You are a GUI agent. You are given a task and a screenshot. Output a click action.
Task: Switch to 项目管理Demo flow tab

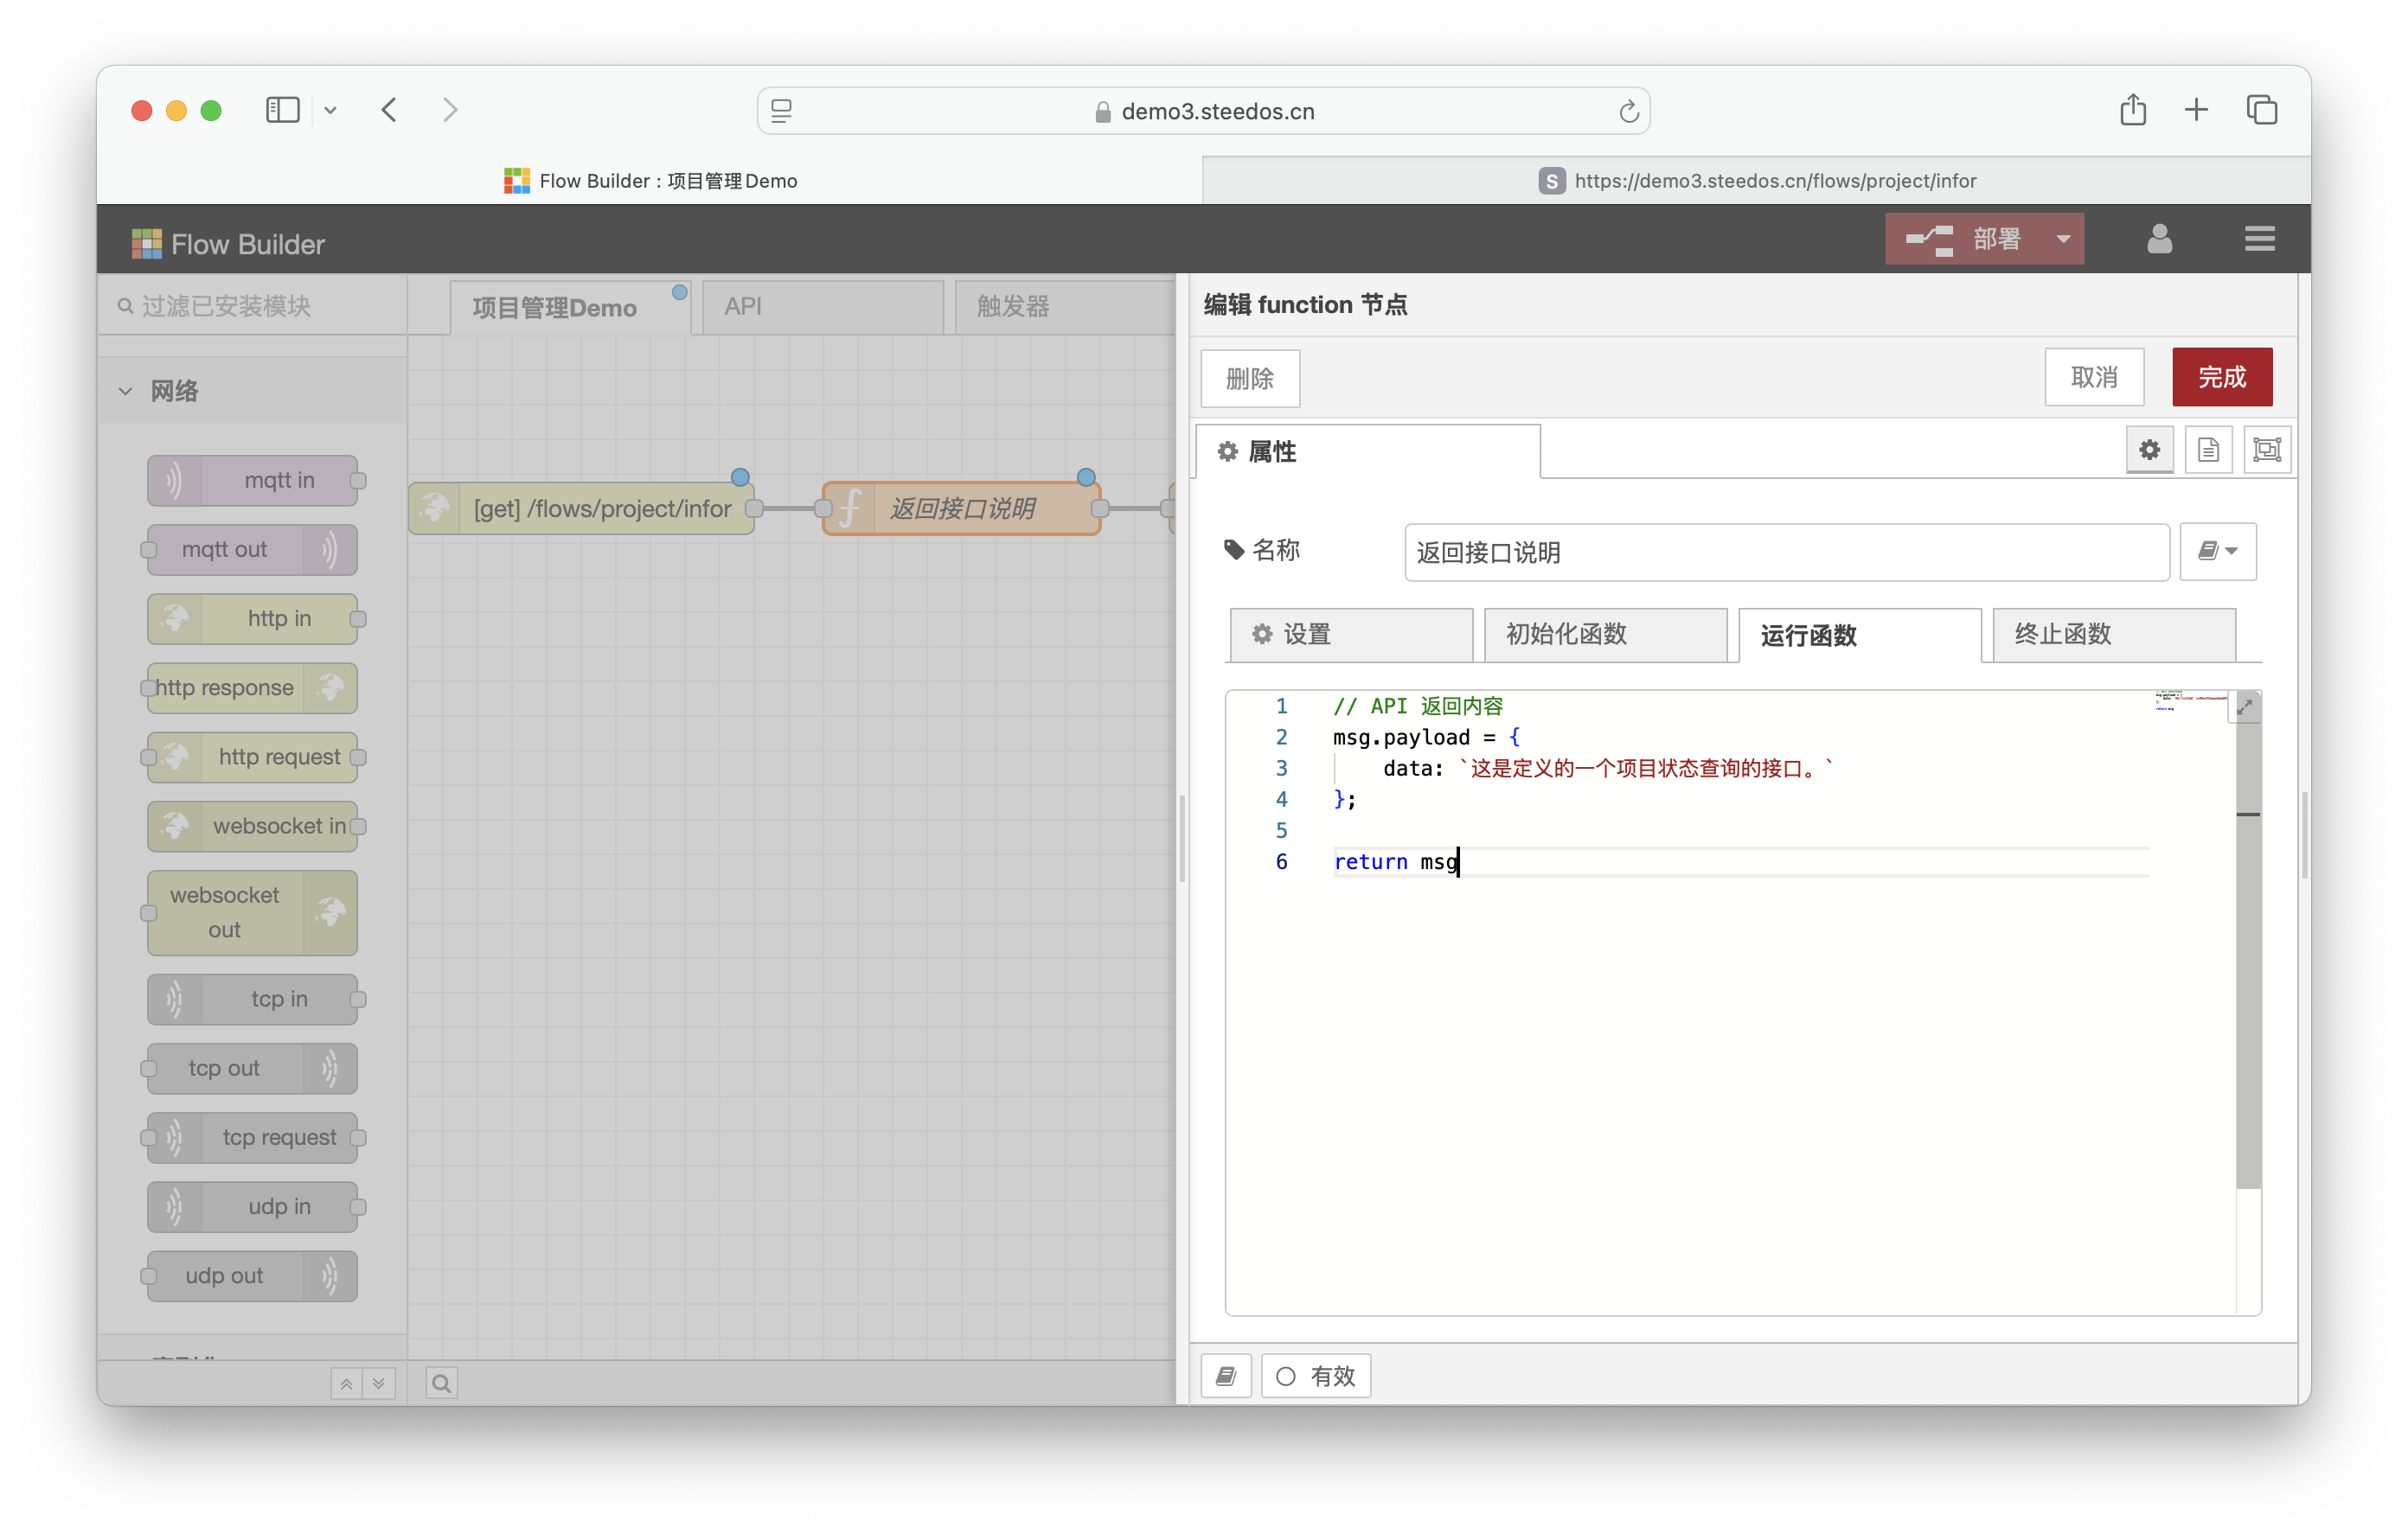click(569, 307)
